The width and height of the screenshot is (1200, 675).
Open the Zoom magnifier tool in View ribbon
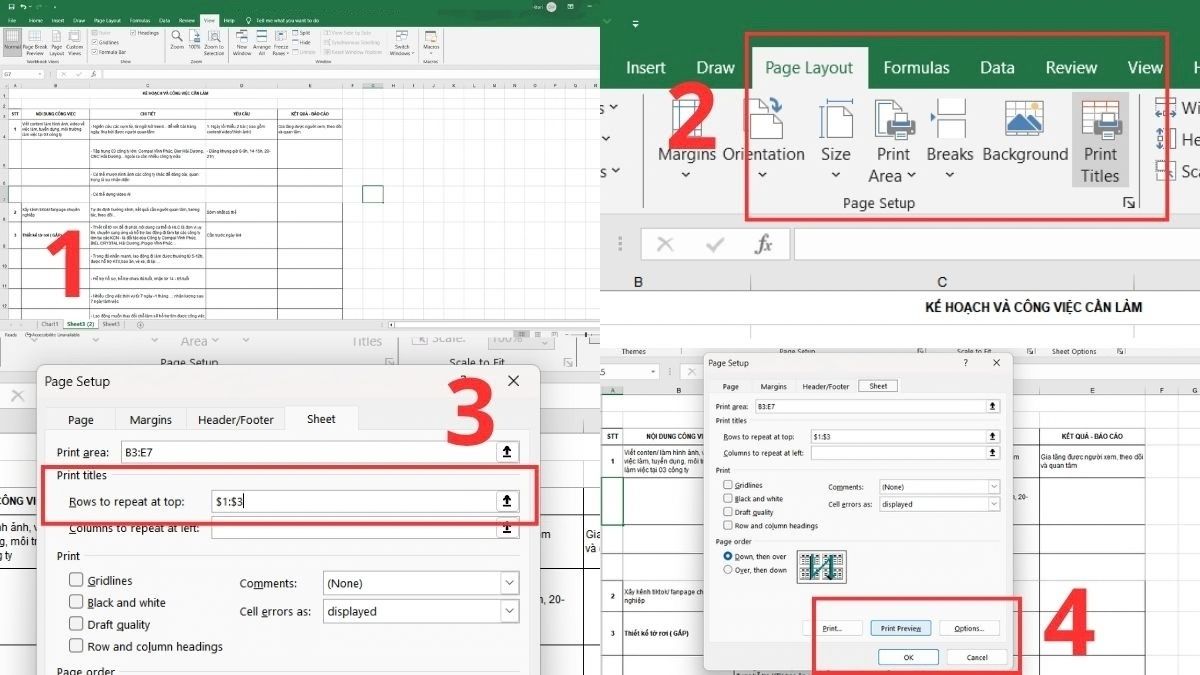click(177, 40)
